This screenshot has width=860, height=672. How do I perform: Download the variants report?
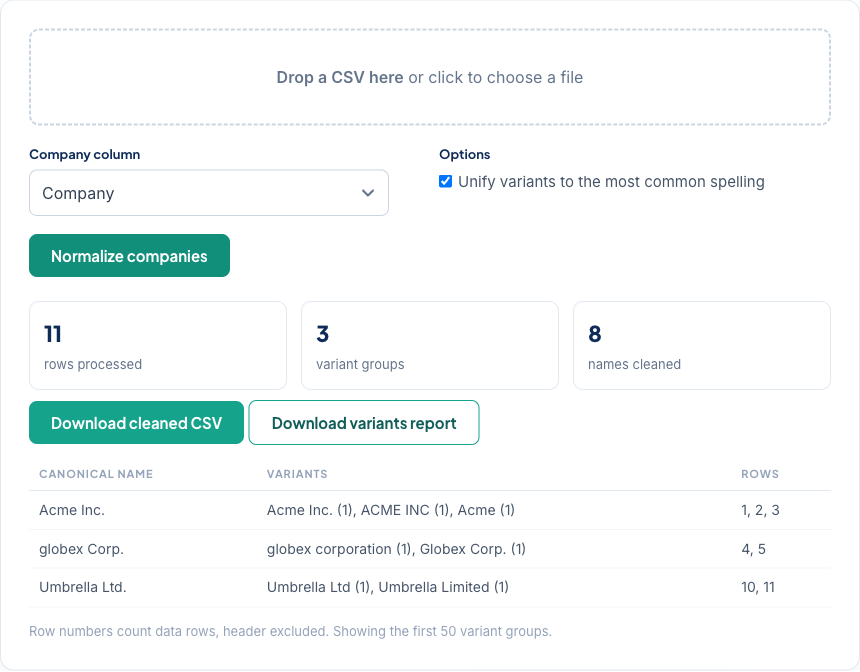[x=364, y=422]
